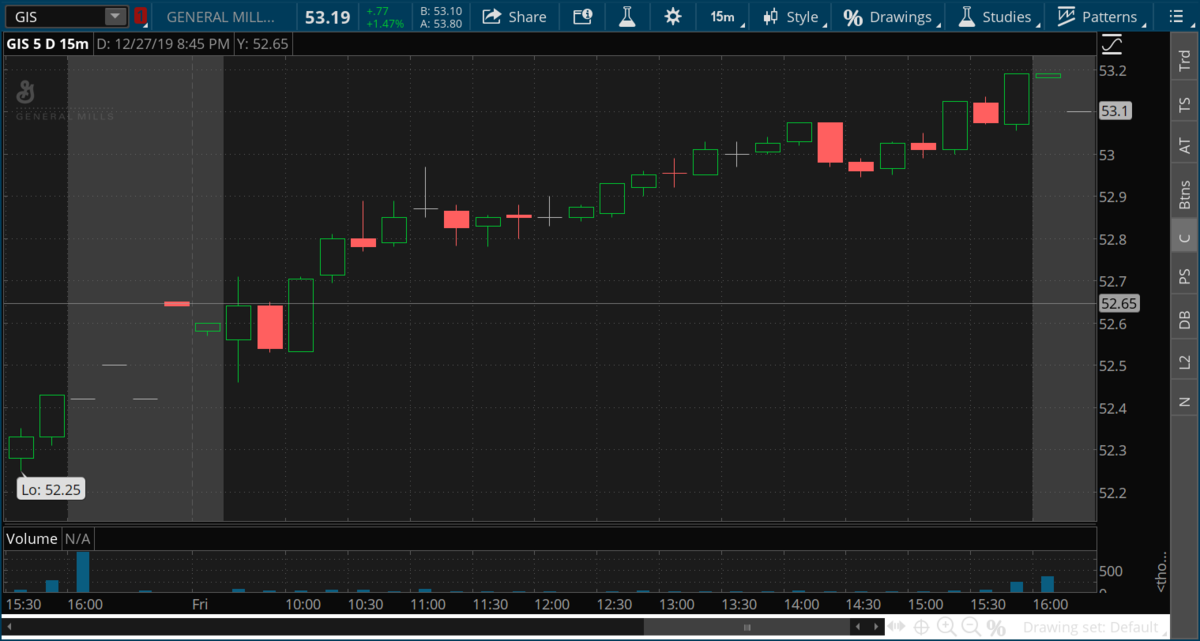Click the crosshair target icon below chart
Image resolution: width=1200 pixels, height=641 pixels.
coord(921,627)
